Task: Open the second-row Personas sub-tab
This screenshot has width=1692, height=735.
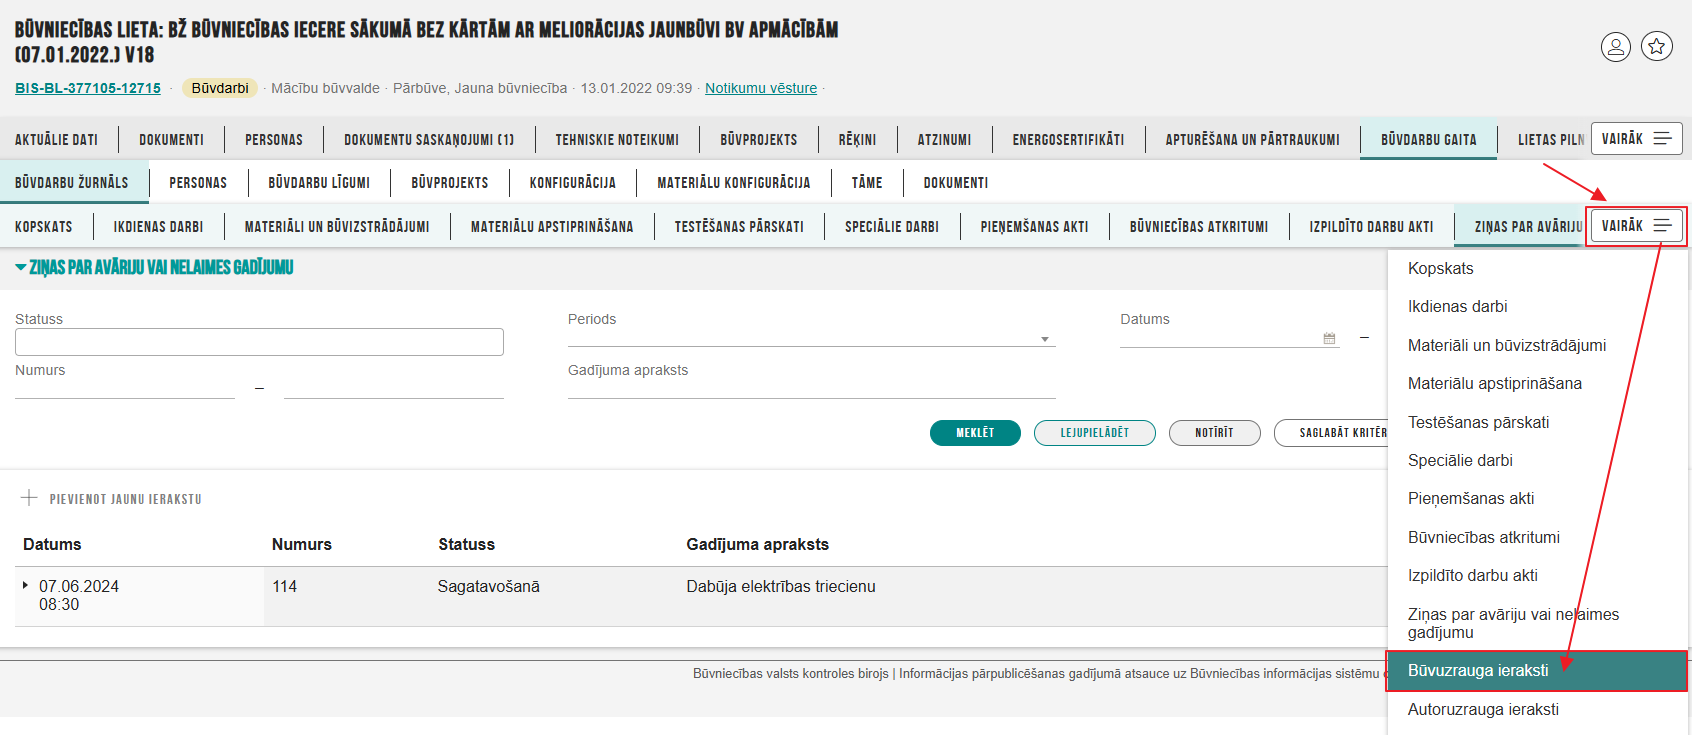Action: [198, 183]
